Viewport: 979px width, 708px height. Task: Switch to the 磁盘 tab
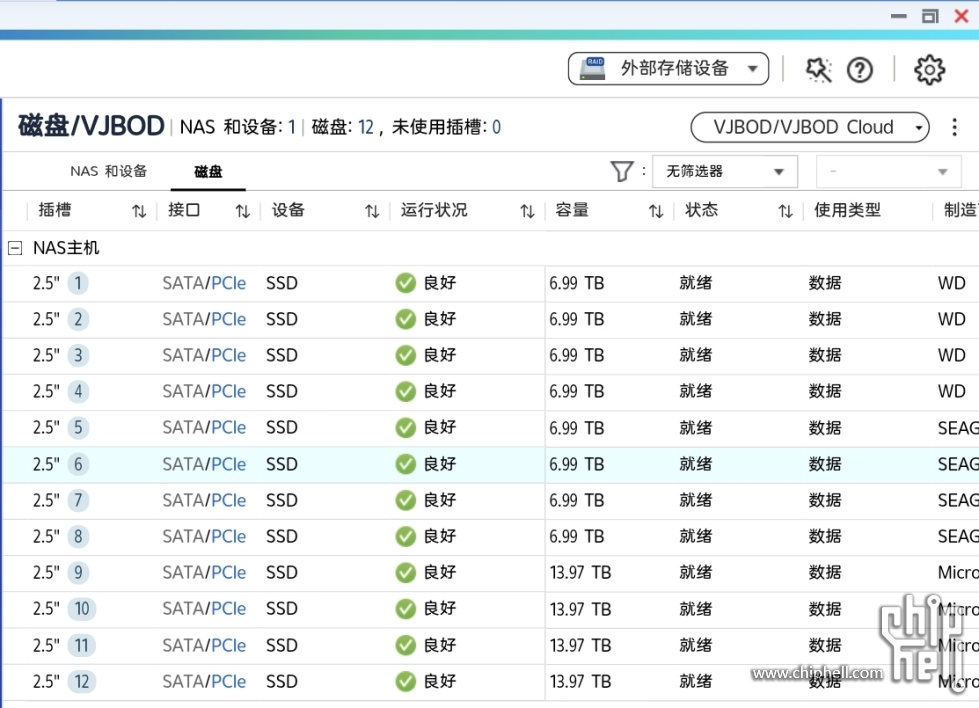(x=208, y=172)
